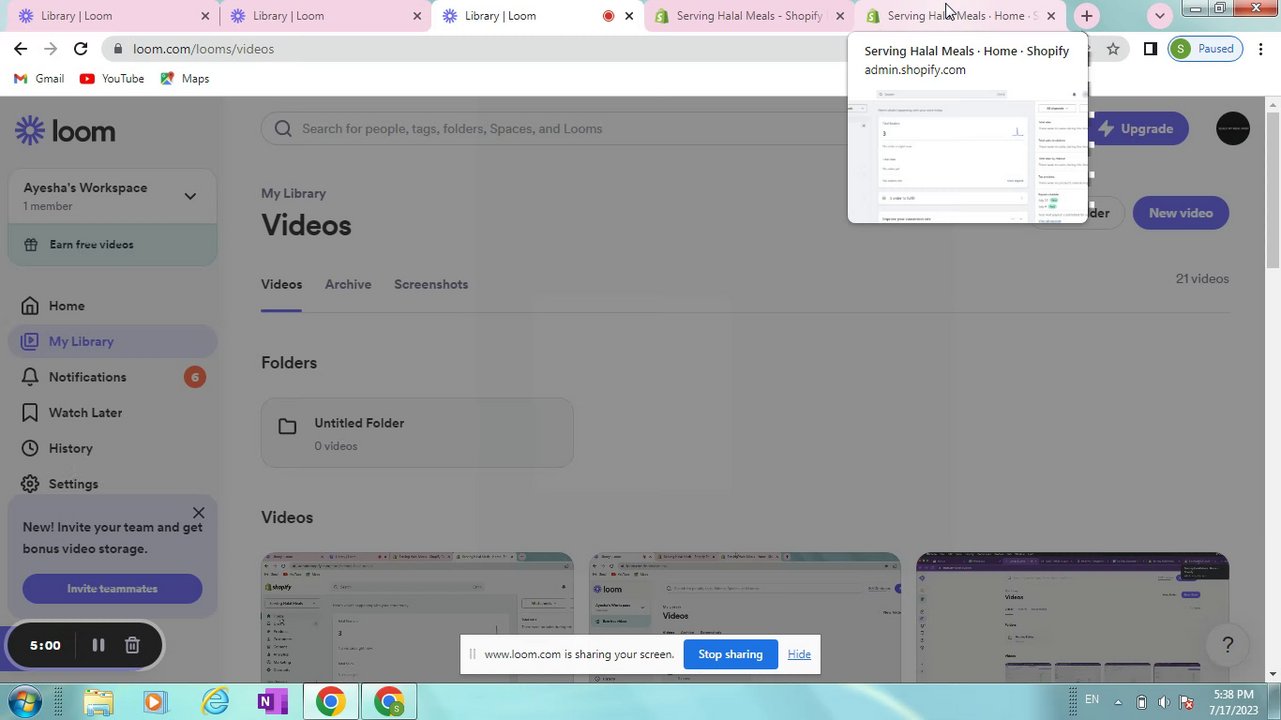
Task: Bookmark this page with the star icon
Action: 1113,48
